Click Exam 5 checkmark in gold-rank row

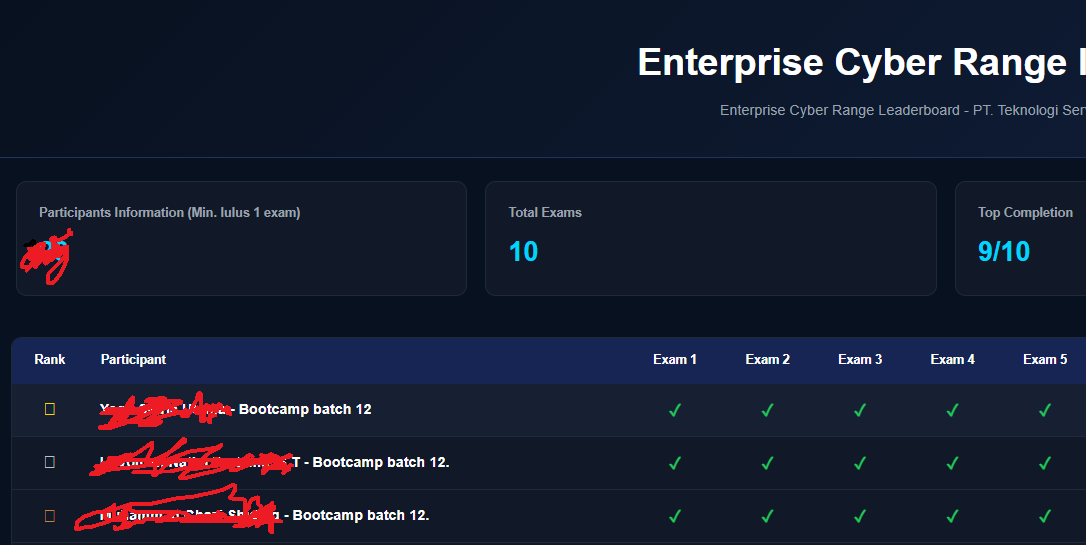[1045, 410]
